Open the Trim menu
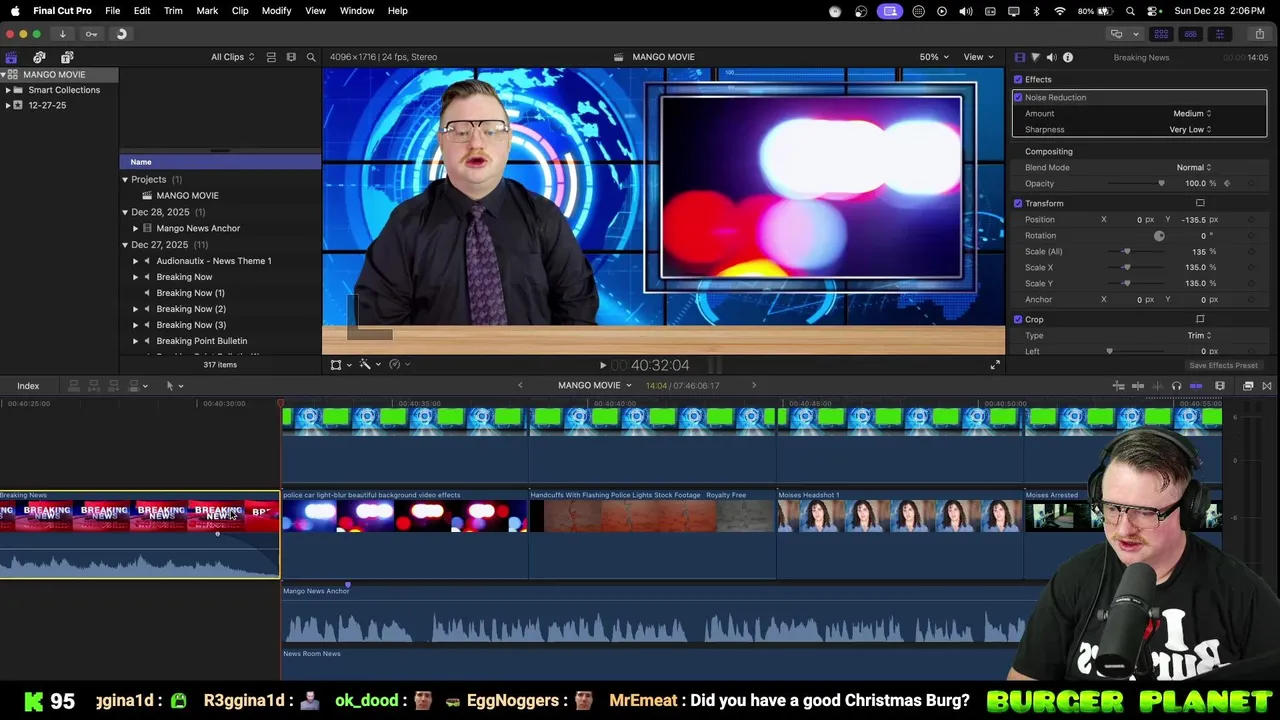The height and width of the screenshot is (720, 1280). coord(173,10)
